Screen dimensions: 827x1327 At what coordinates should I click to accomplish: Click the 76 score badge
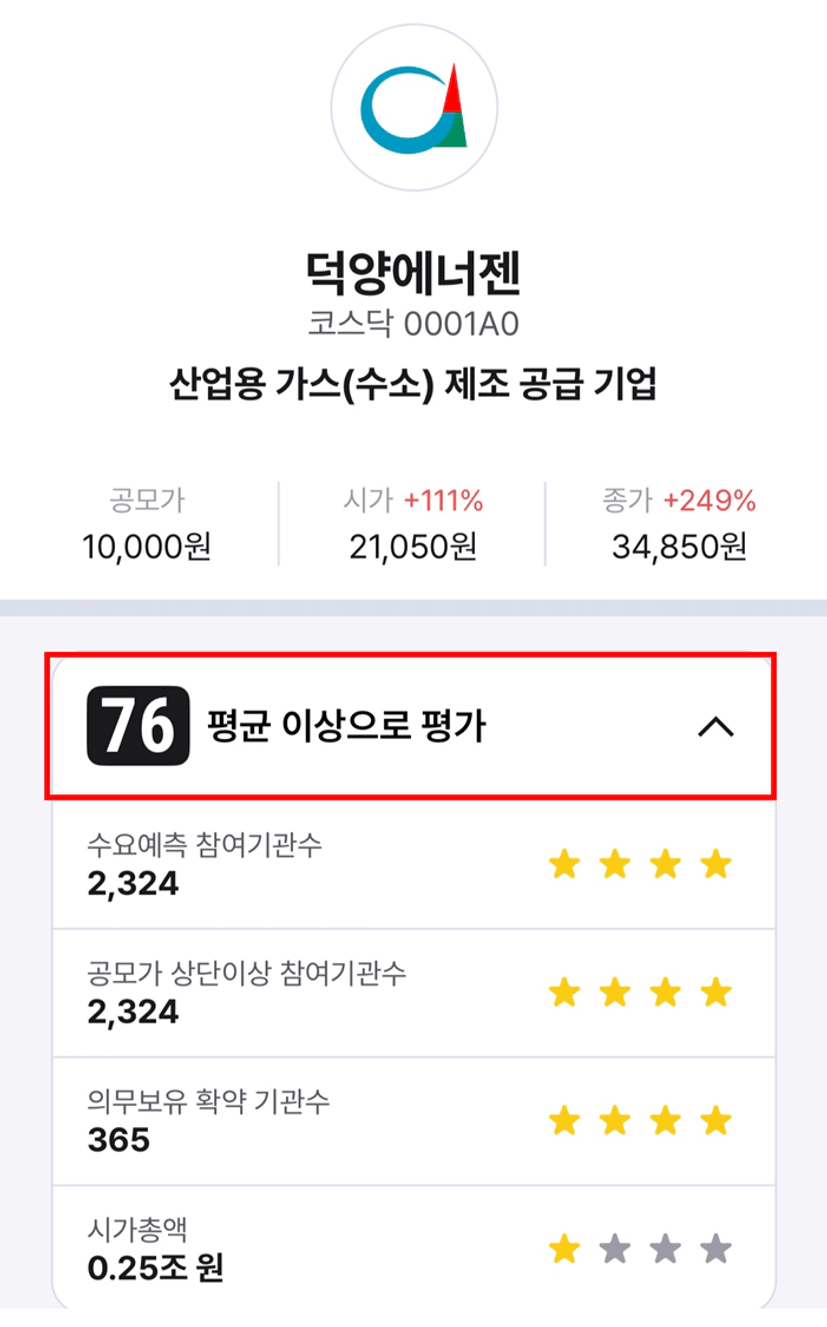138,726
